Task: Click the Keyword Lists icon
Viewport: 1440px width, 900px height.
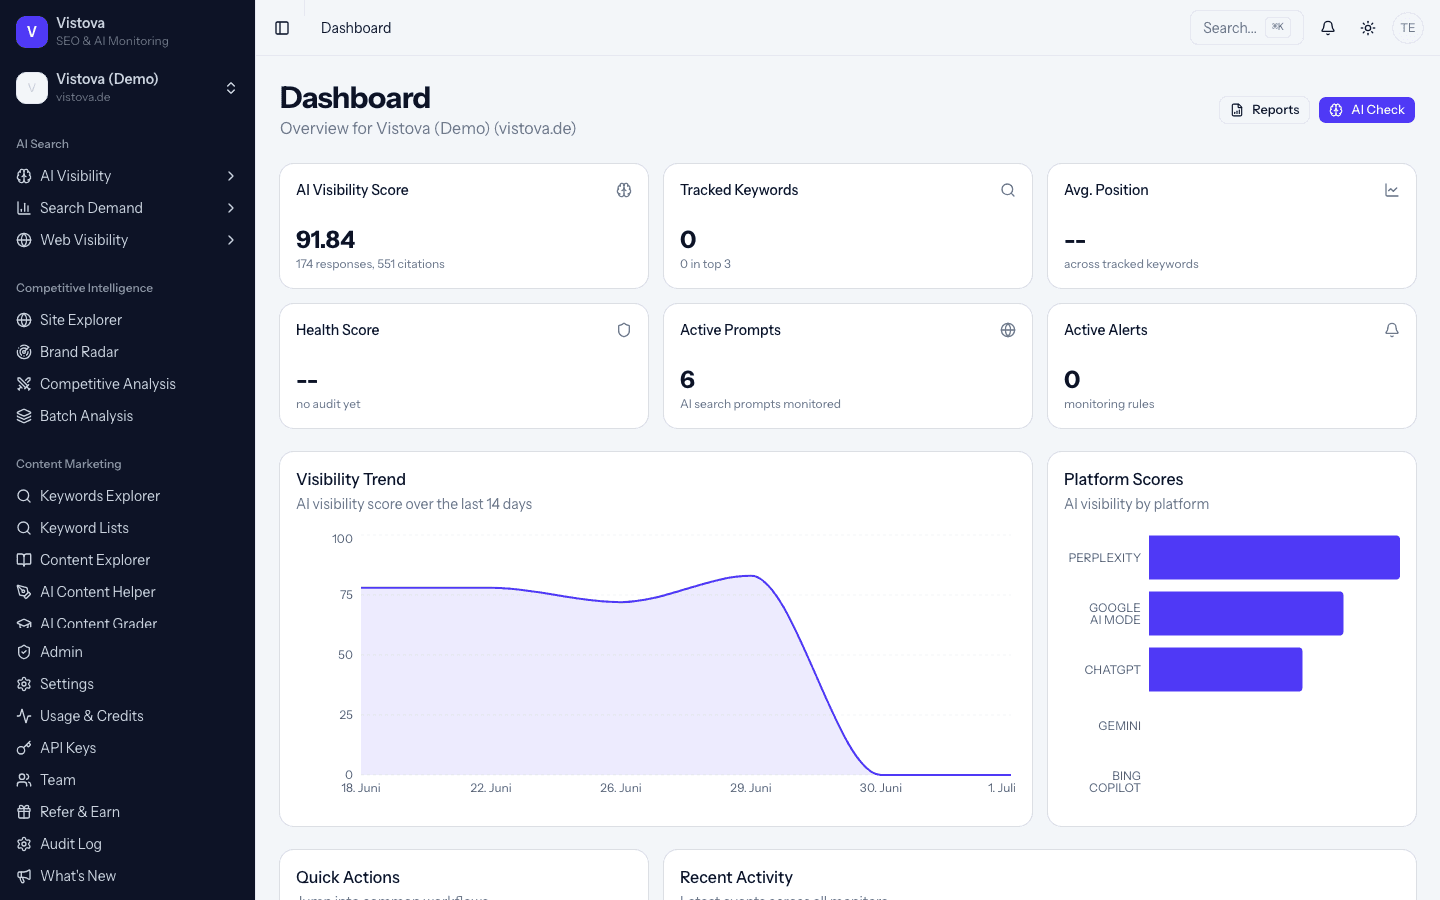Action: [x=24, y=528]
